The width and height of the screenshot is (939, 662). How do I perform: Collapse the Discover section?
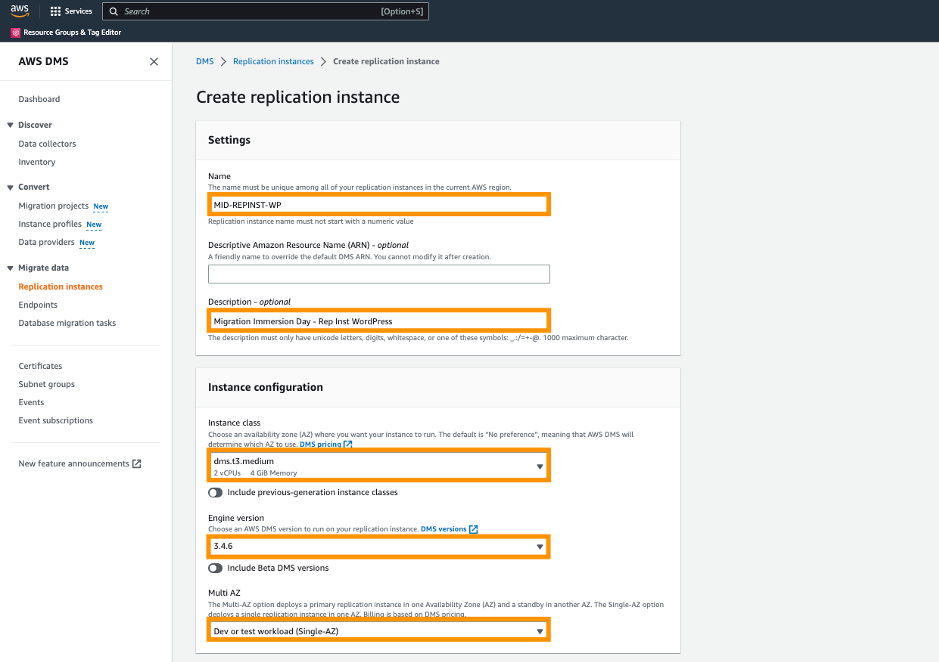(x=10, y=125)
